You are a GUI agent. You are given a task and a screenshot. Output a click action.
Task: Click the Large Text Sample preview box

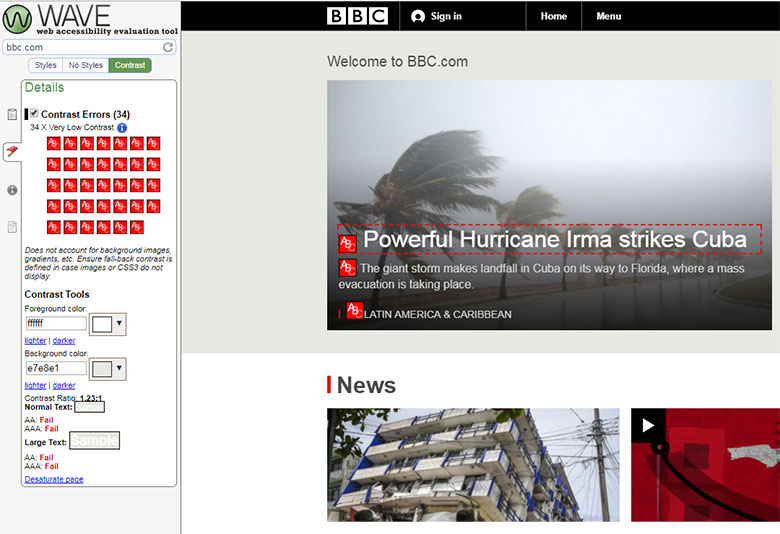[95, 440]
